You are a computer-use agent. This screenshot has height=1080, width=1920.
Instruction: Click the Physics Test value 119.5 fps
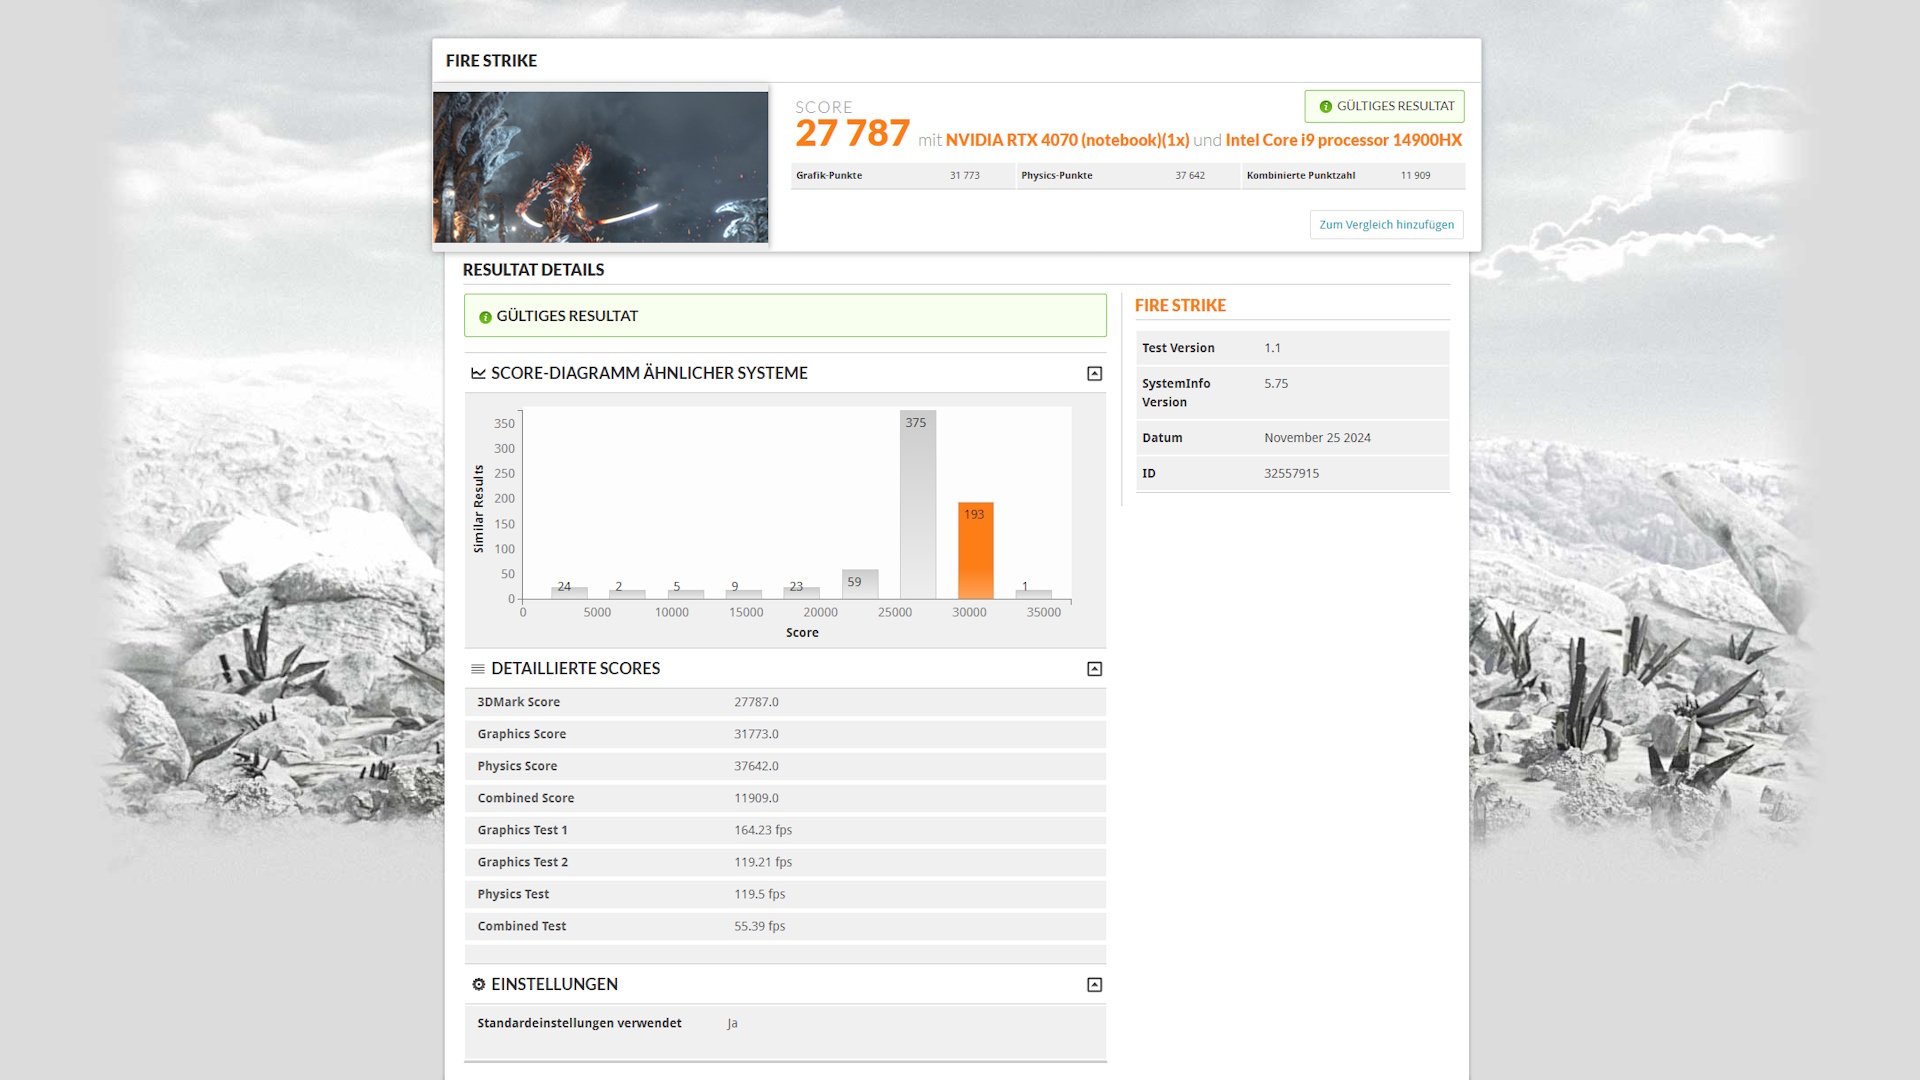(x=760, y=894)
